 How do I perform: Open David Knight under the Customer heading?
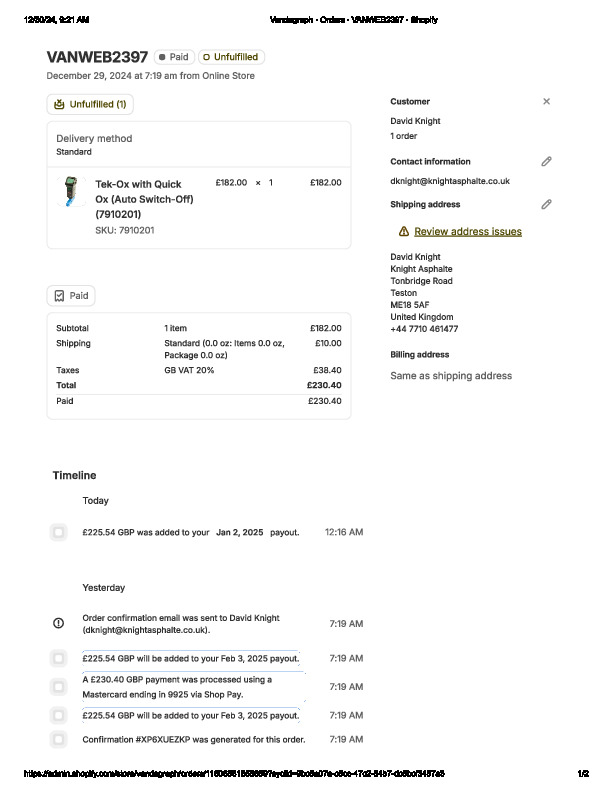coord(415,121)
